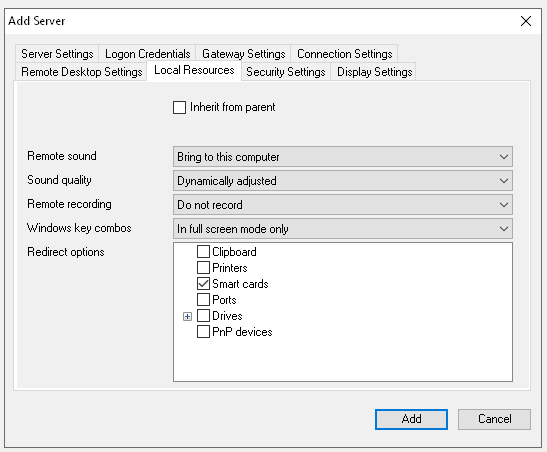Go to the Gateway Settings tab
The width and height of the screenshot is (547, 452).
click(243, 54)
